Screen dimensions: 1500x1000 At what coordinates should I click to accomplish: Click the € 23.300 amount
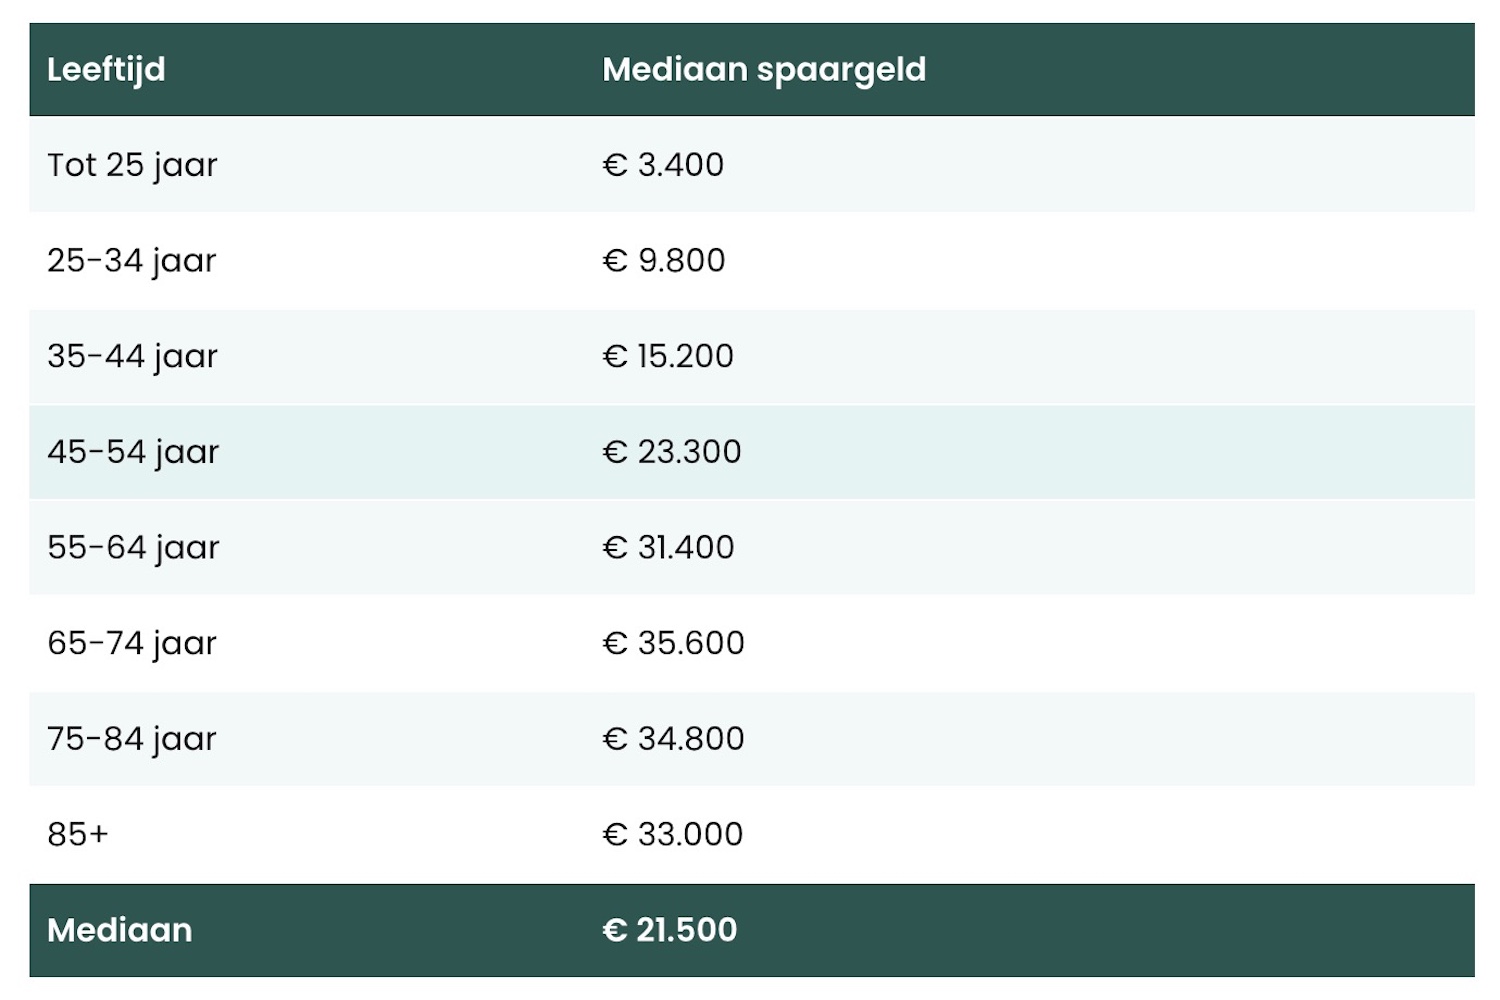tap(672, 452)
